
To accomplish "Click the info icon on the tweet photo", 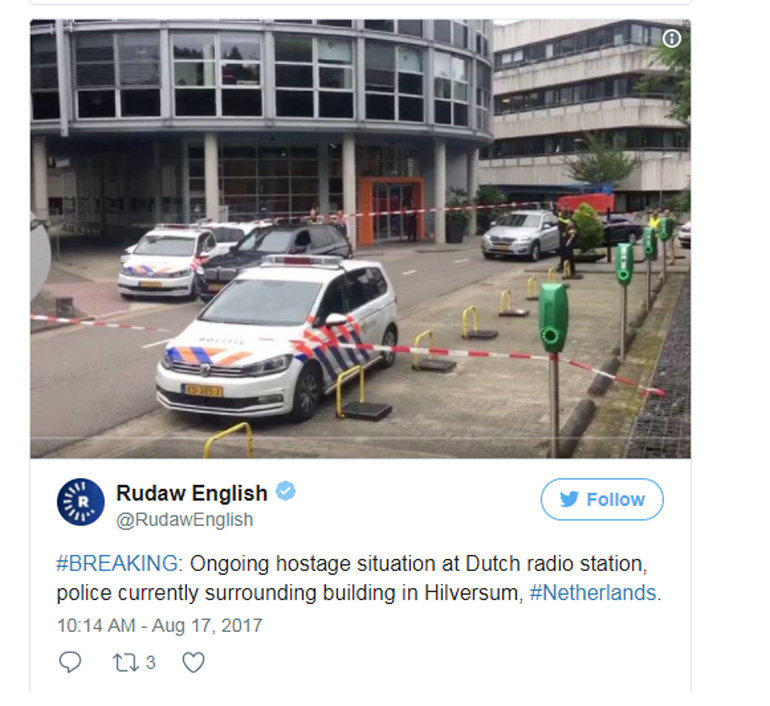I will coord(671,38).
